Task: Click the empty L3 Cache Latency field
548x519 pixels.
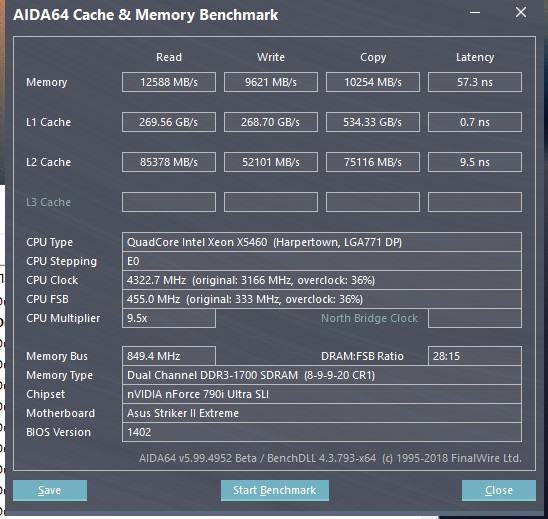Action: (475, 202)
